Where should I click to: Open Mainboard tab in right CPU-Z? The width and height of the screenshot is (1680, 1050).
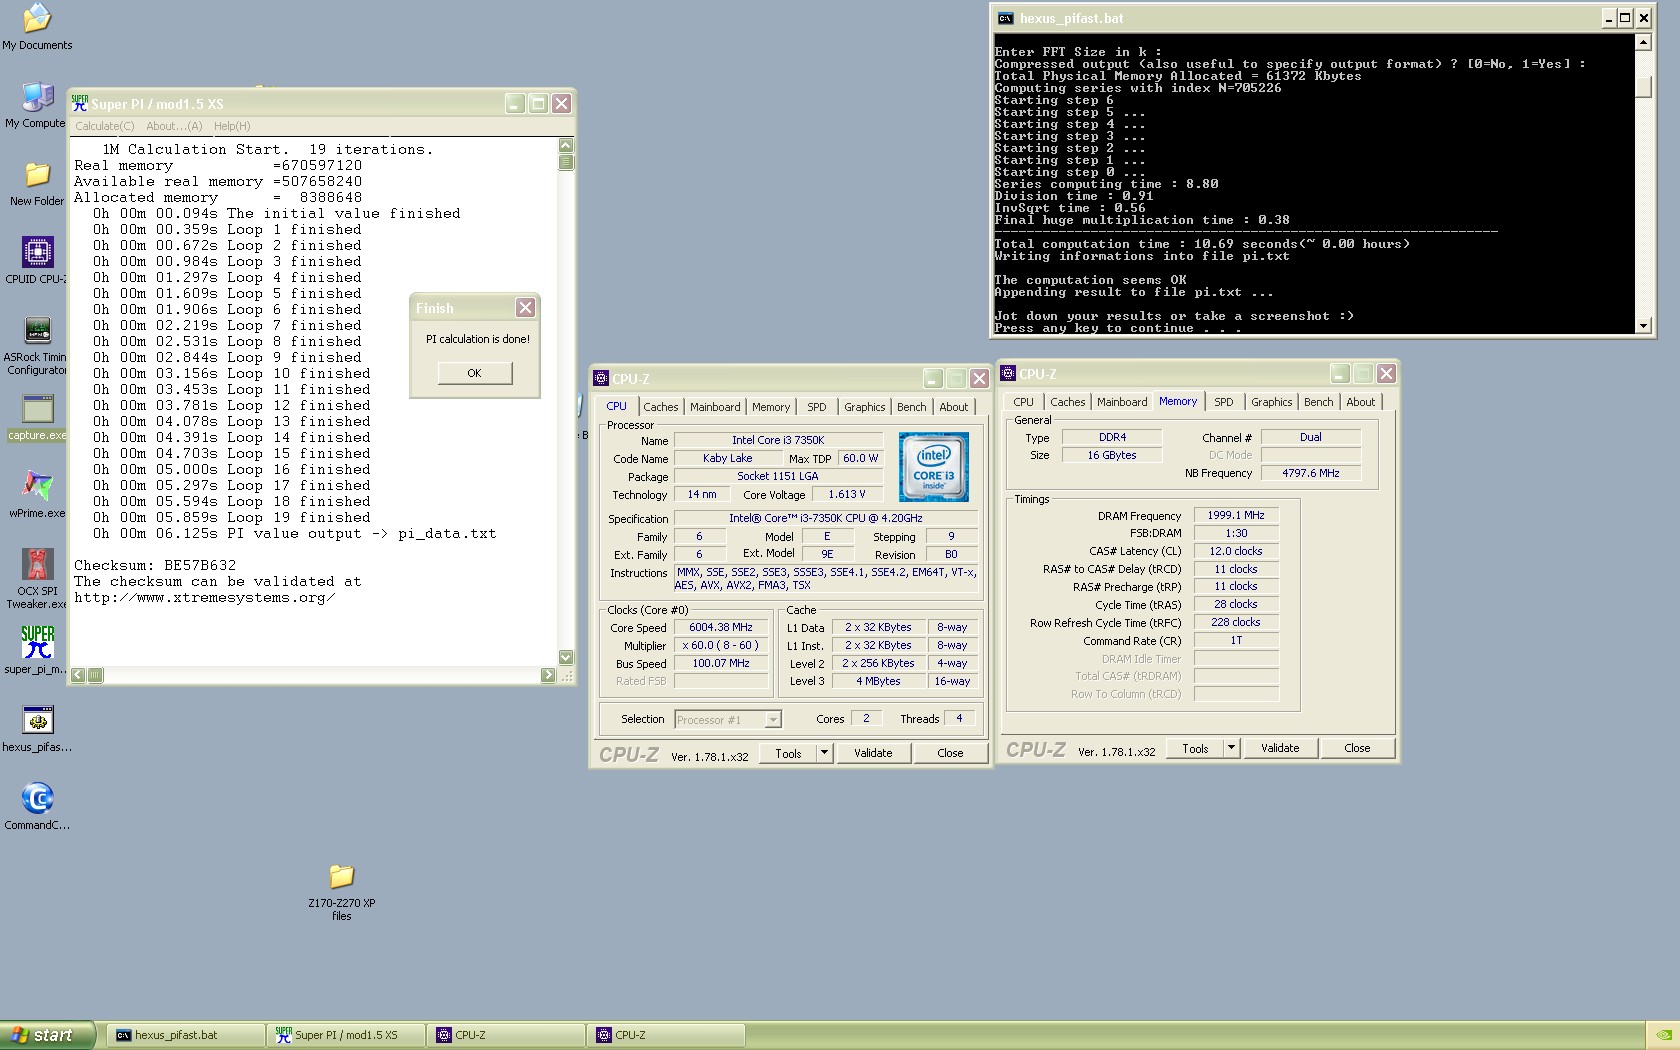(x=1122, y=402)
